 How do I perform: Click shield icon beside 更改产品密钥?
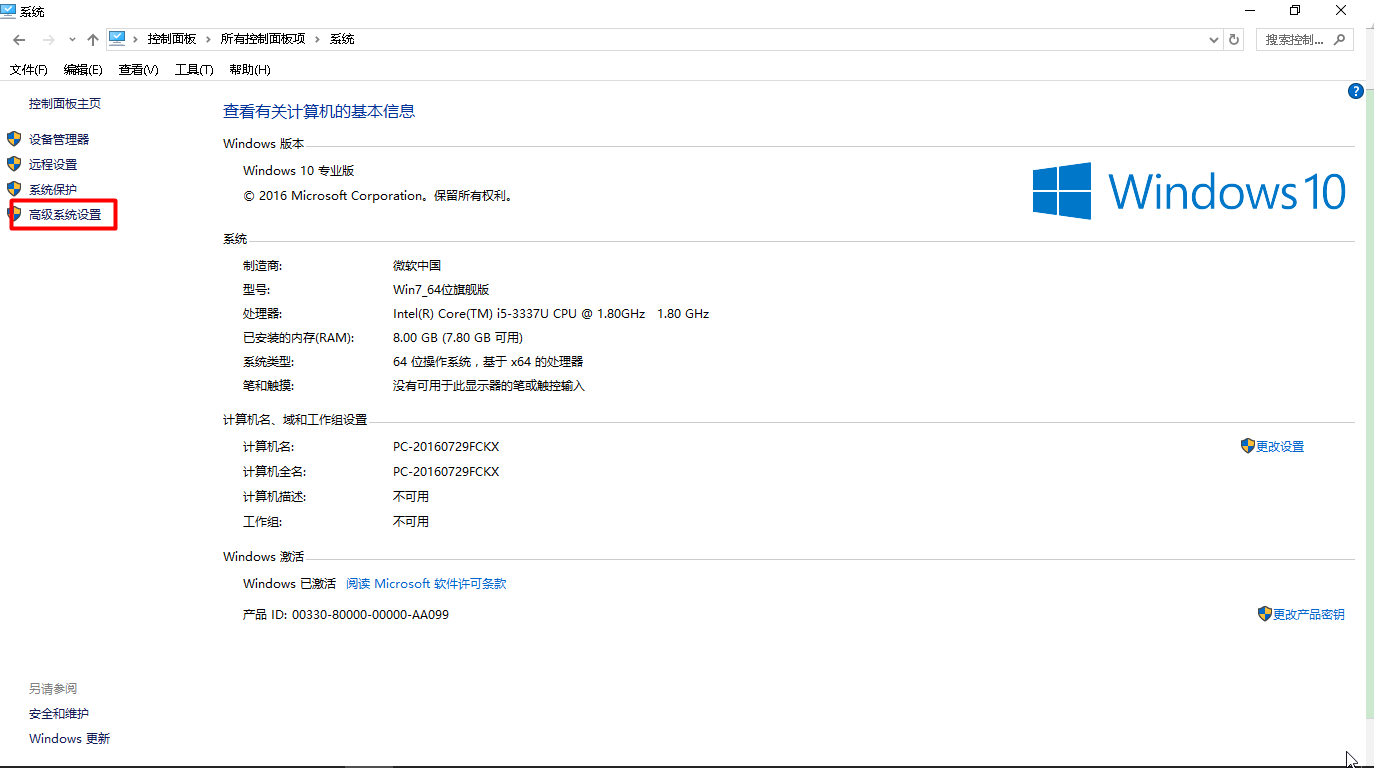pyautogui.click(x=1265, y=614)
